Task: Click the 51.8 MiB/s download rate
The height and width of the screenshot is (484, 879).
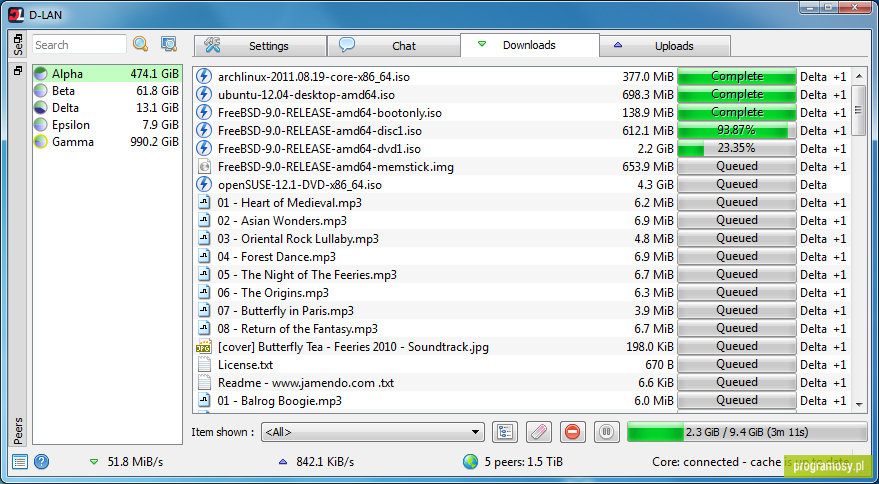Action: pos(135,462)
